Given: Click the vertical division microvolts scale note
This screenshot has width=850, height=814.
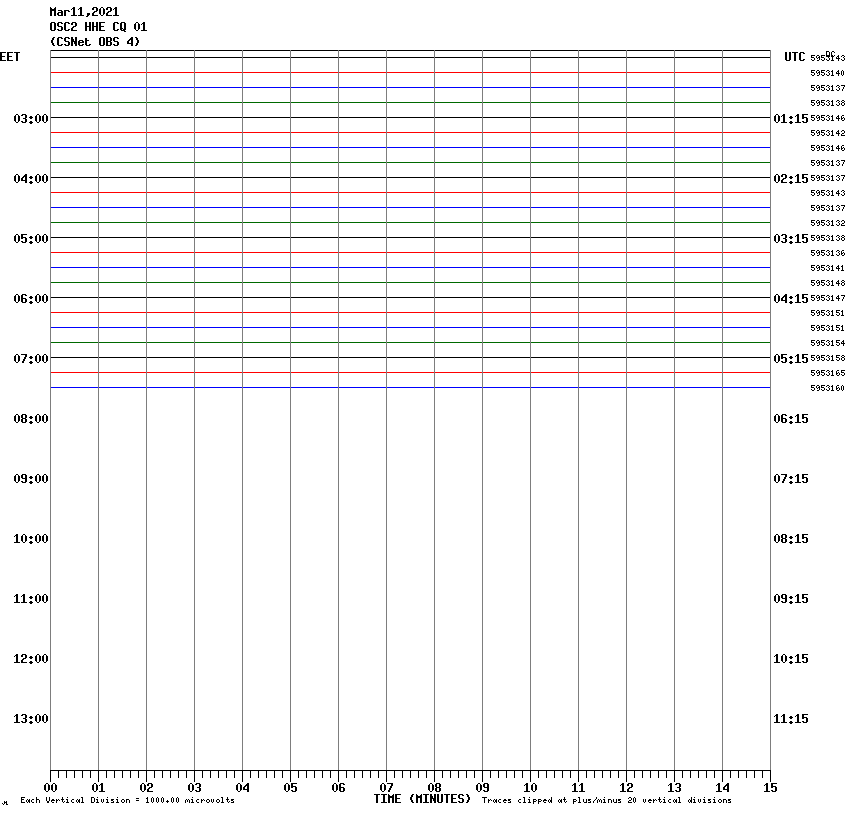Looking at the screenshot, I should (127, 801).
